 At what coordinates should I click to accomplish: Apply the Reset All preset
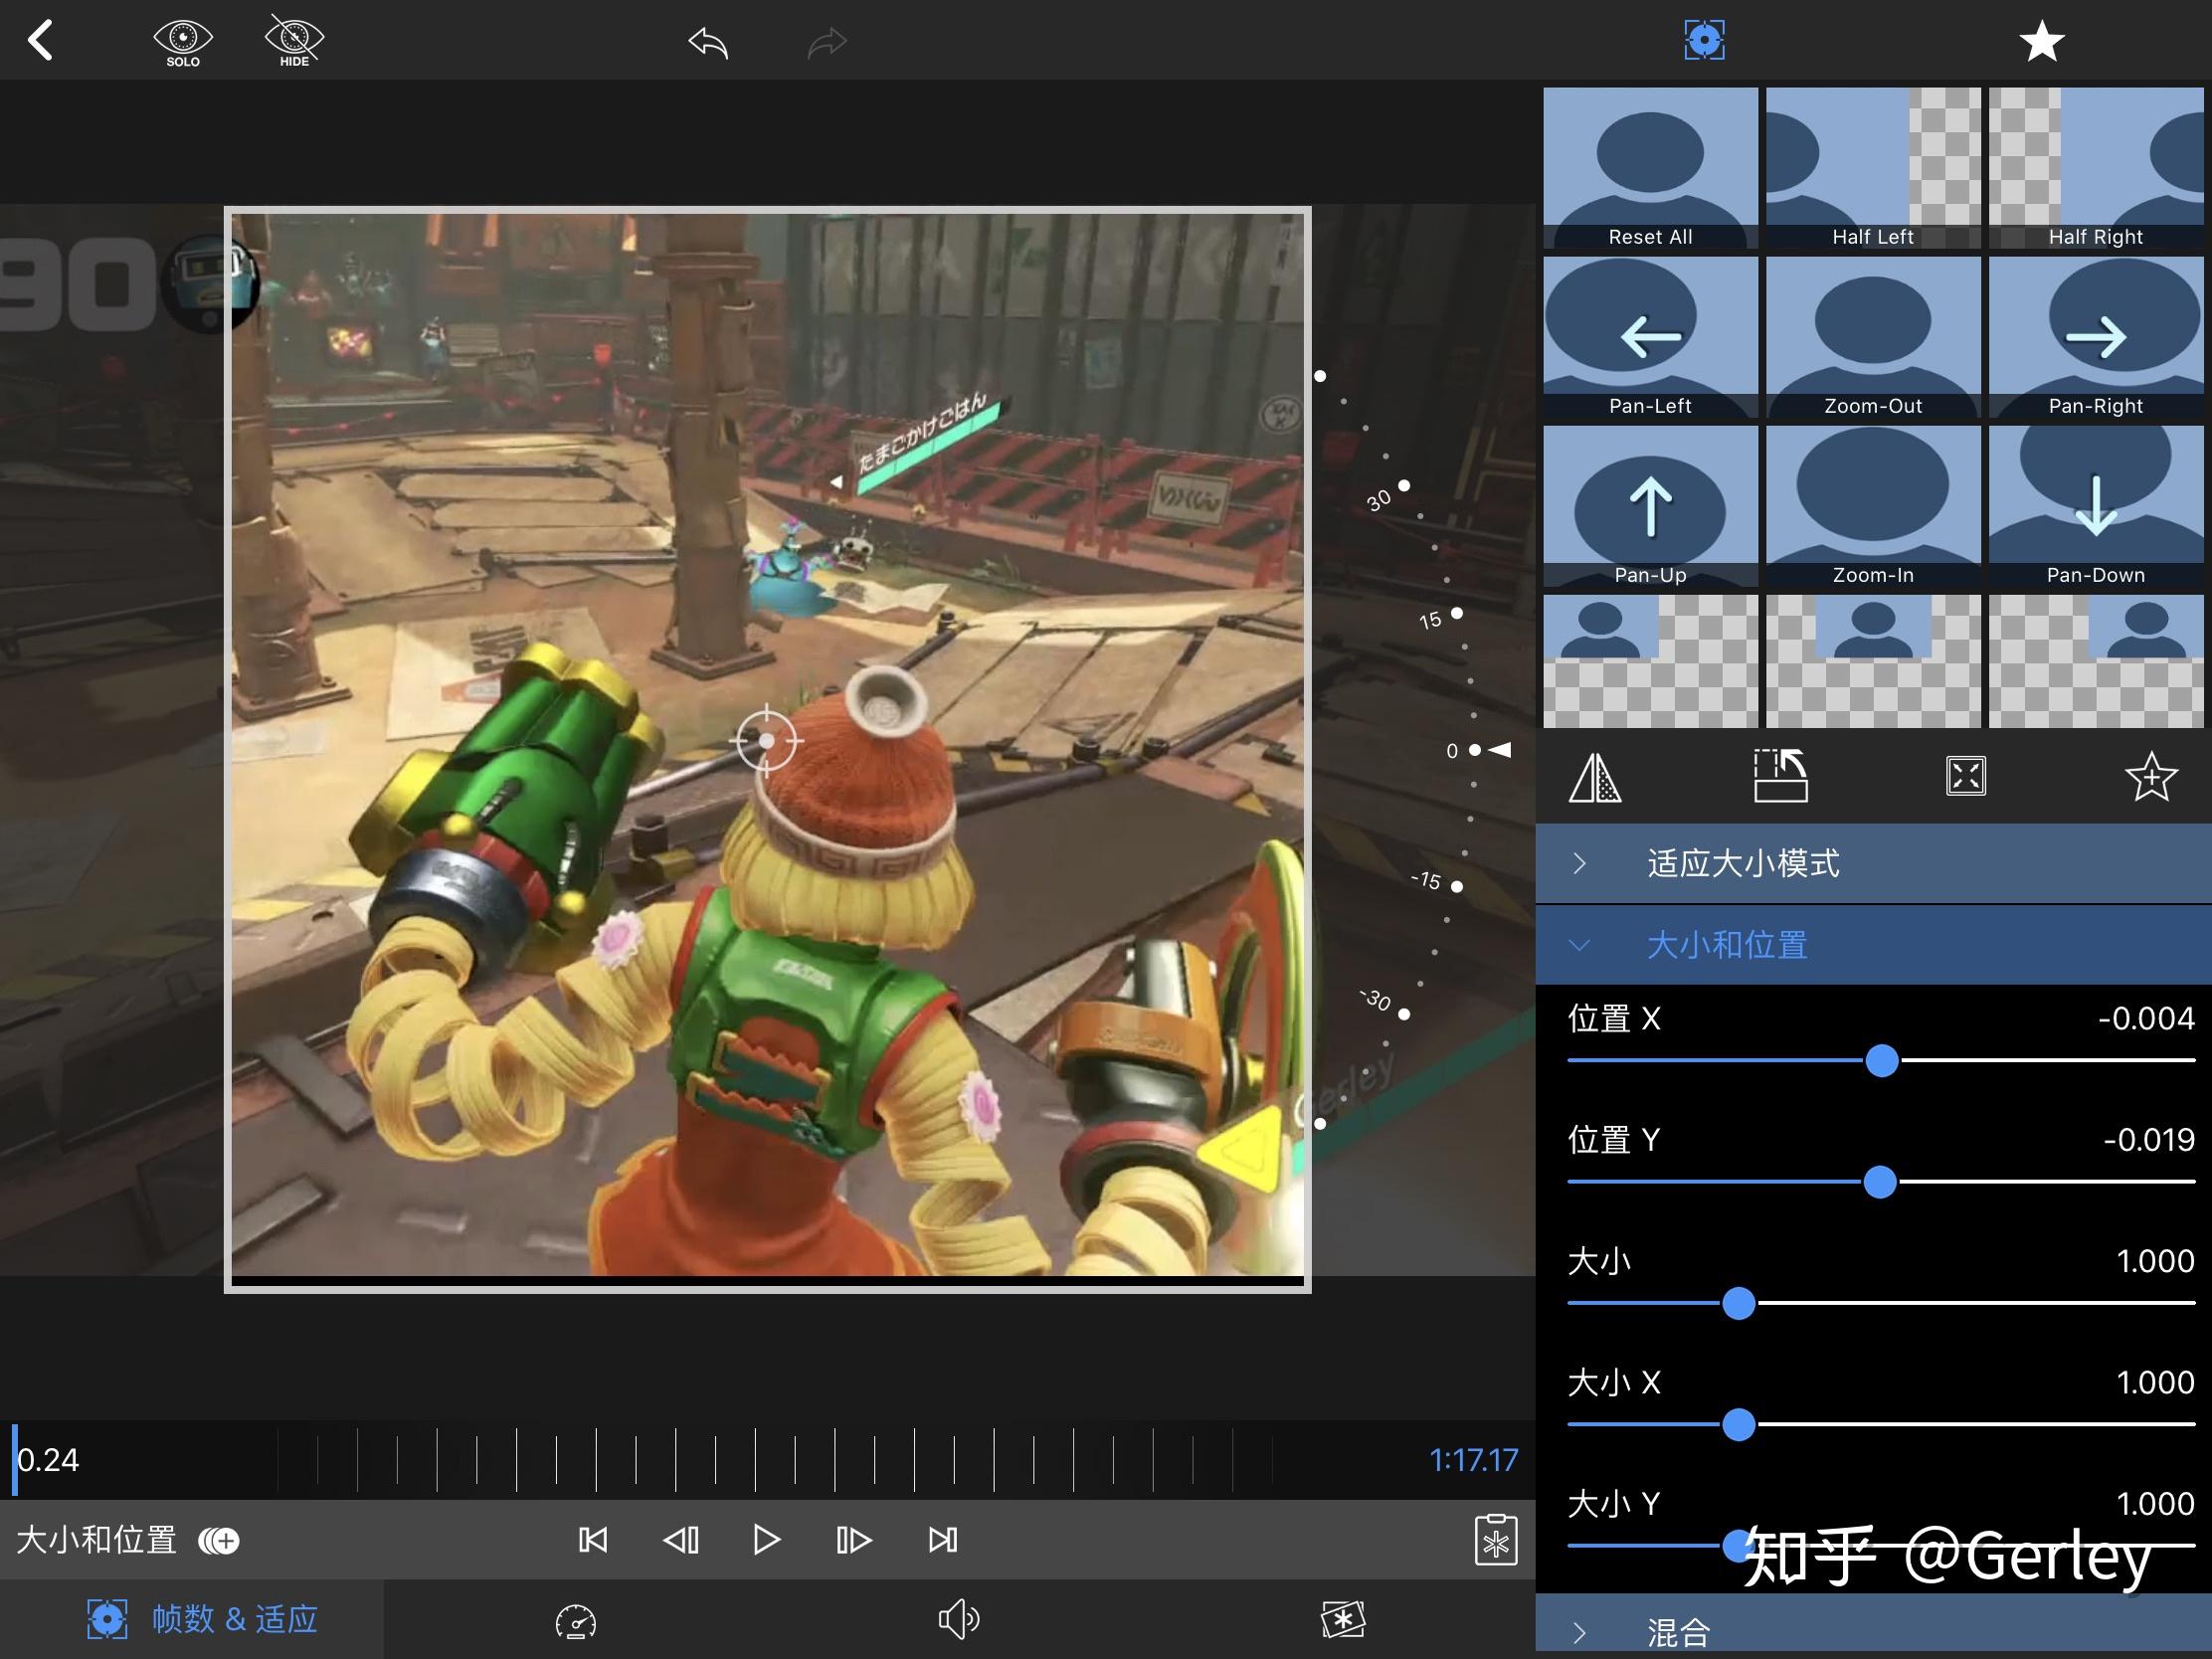coord(1650,168)
